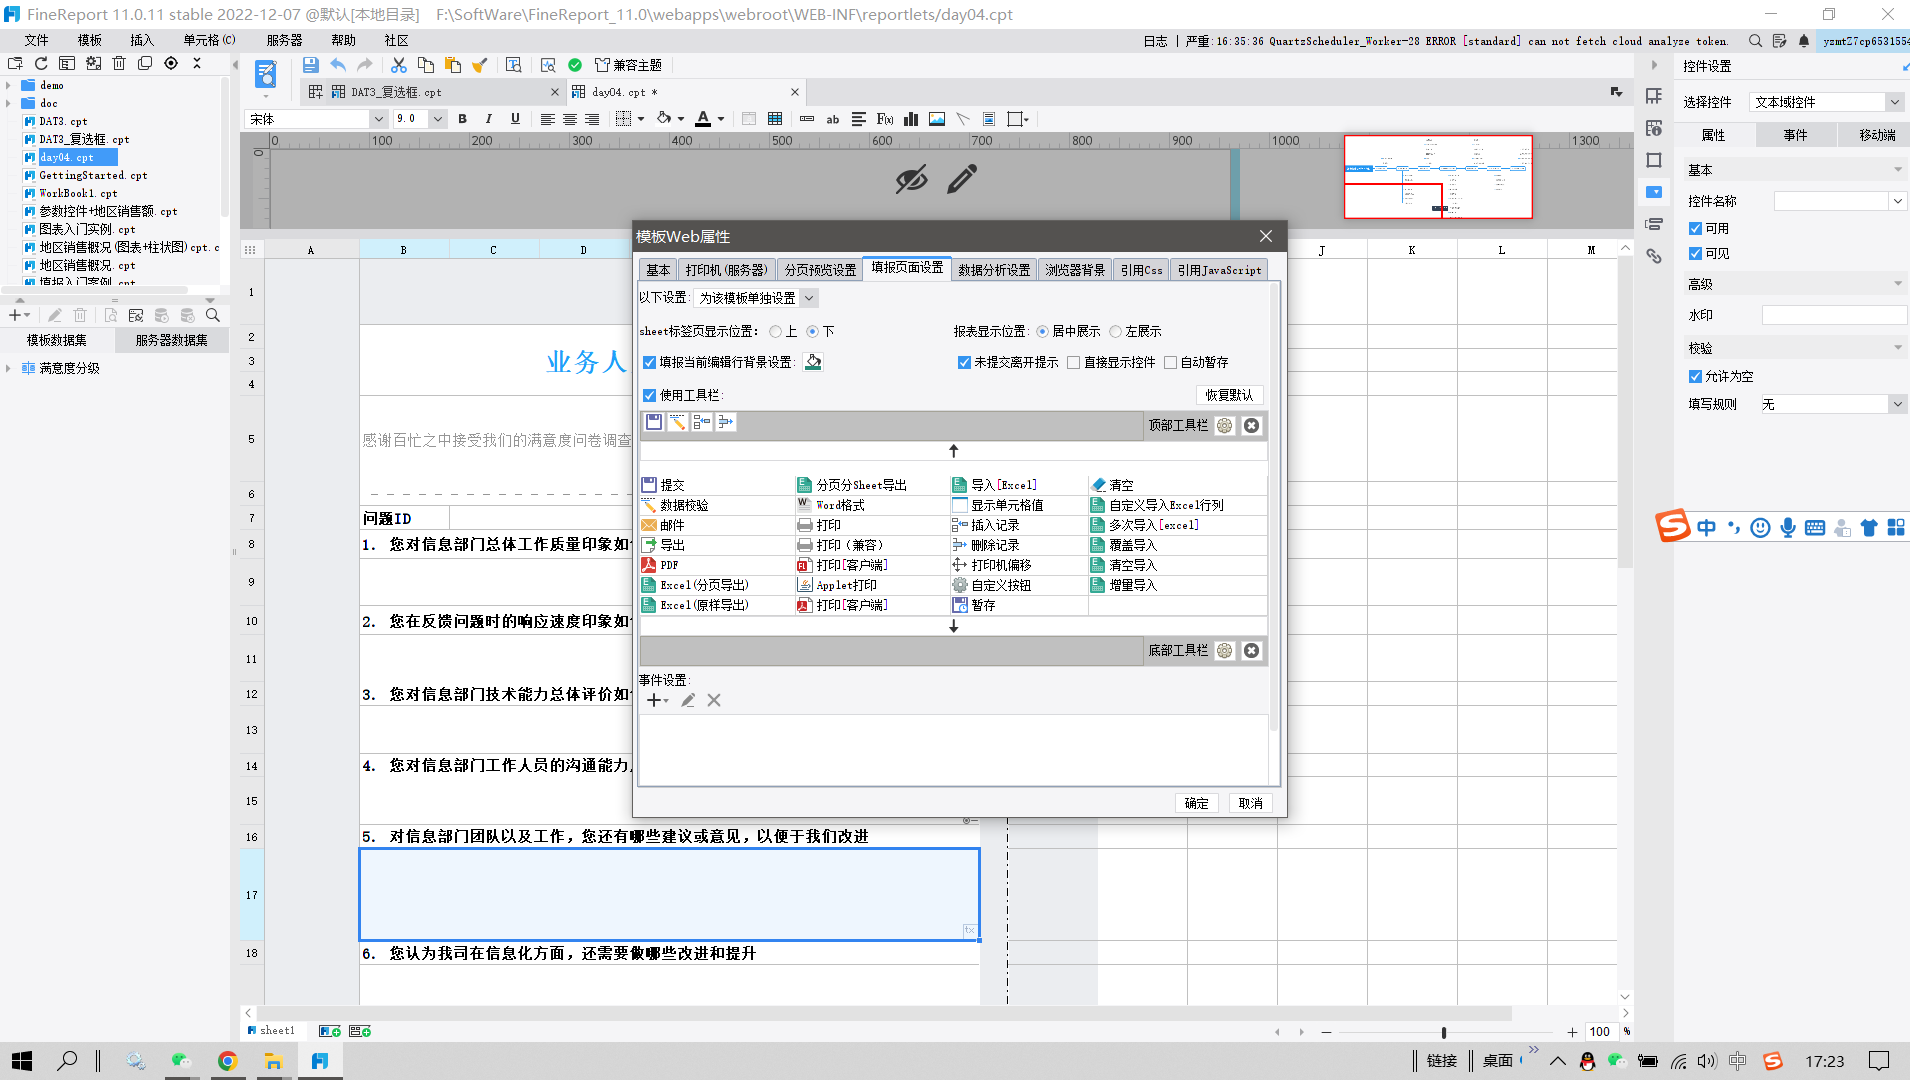The width and height of the screenshot is (1910, 1080).
Task: Select 上 for sheet tab position
Action: [776, 331]
